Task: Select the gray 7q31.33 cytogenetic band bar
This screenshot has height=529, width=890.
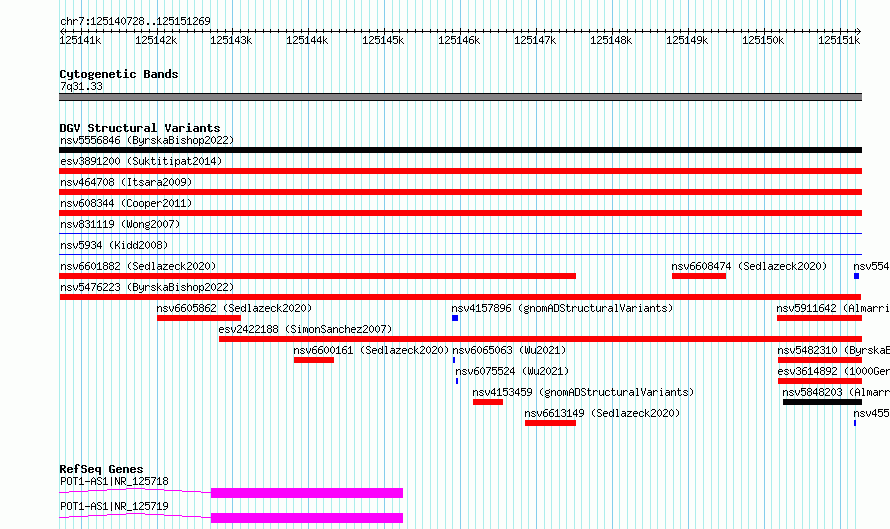Action: click(460, 97)
